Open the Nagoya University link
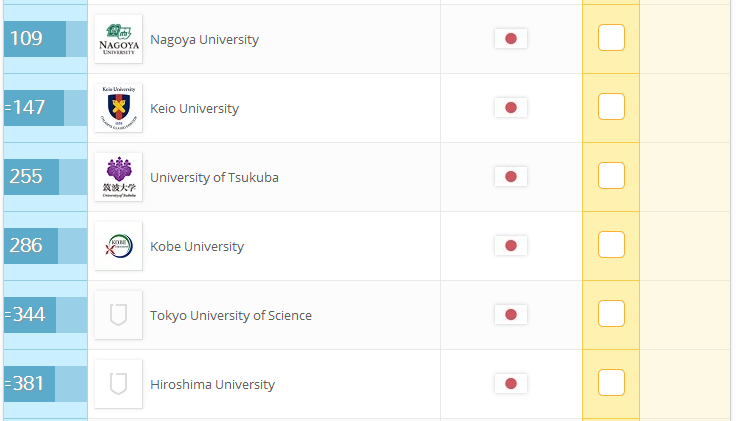 tap(204, 40)
